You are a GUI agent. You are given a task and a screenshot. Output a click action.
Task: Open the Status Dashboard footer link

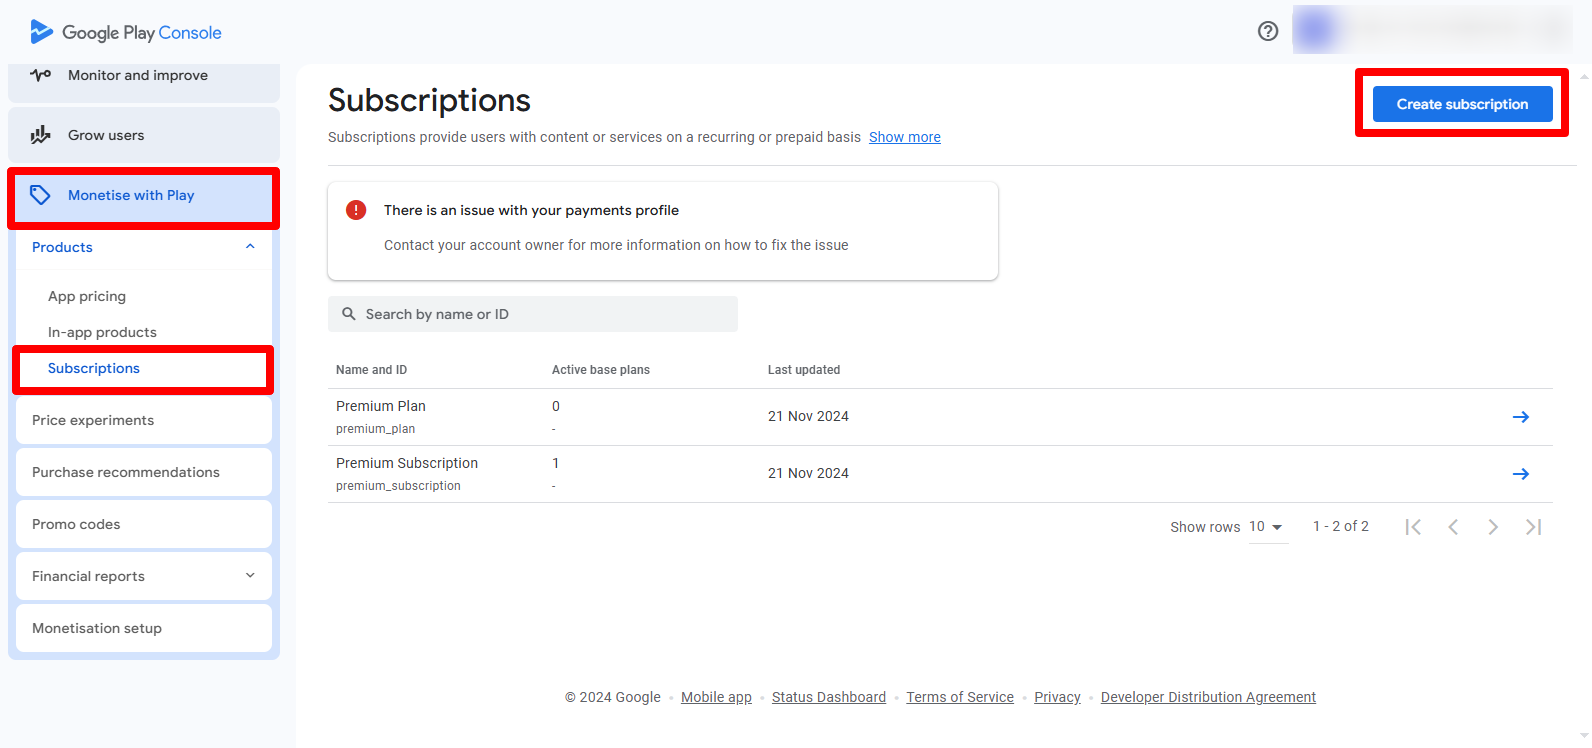[x=828, y=697]
